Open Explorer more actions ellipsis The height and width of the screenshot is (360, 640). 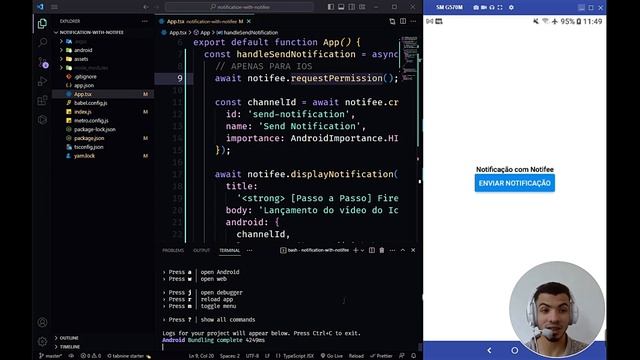pyautogui.click(x=145, y=21)
